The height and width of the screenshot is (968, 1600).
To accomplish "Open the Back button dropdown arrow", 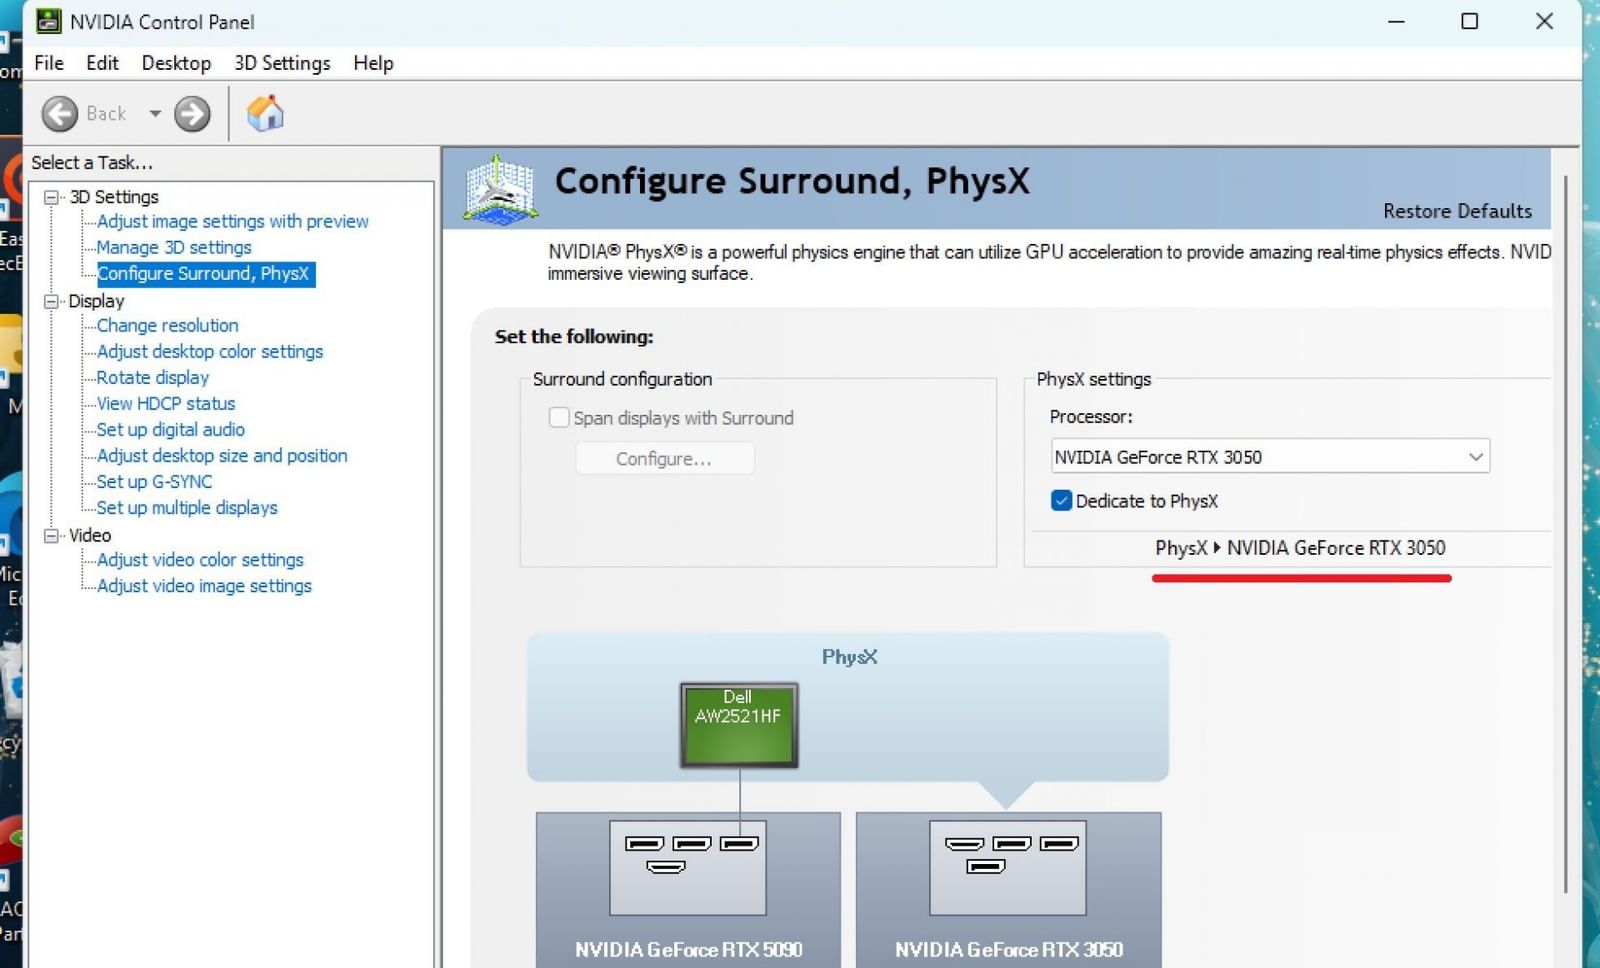I will pyautogui.click(x=155, y=113).
